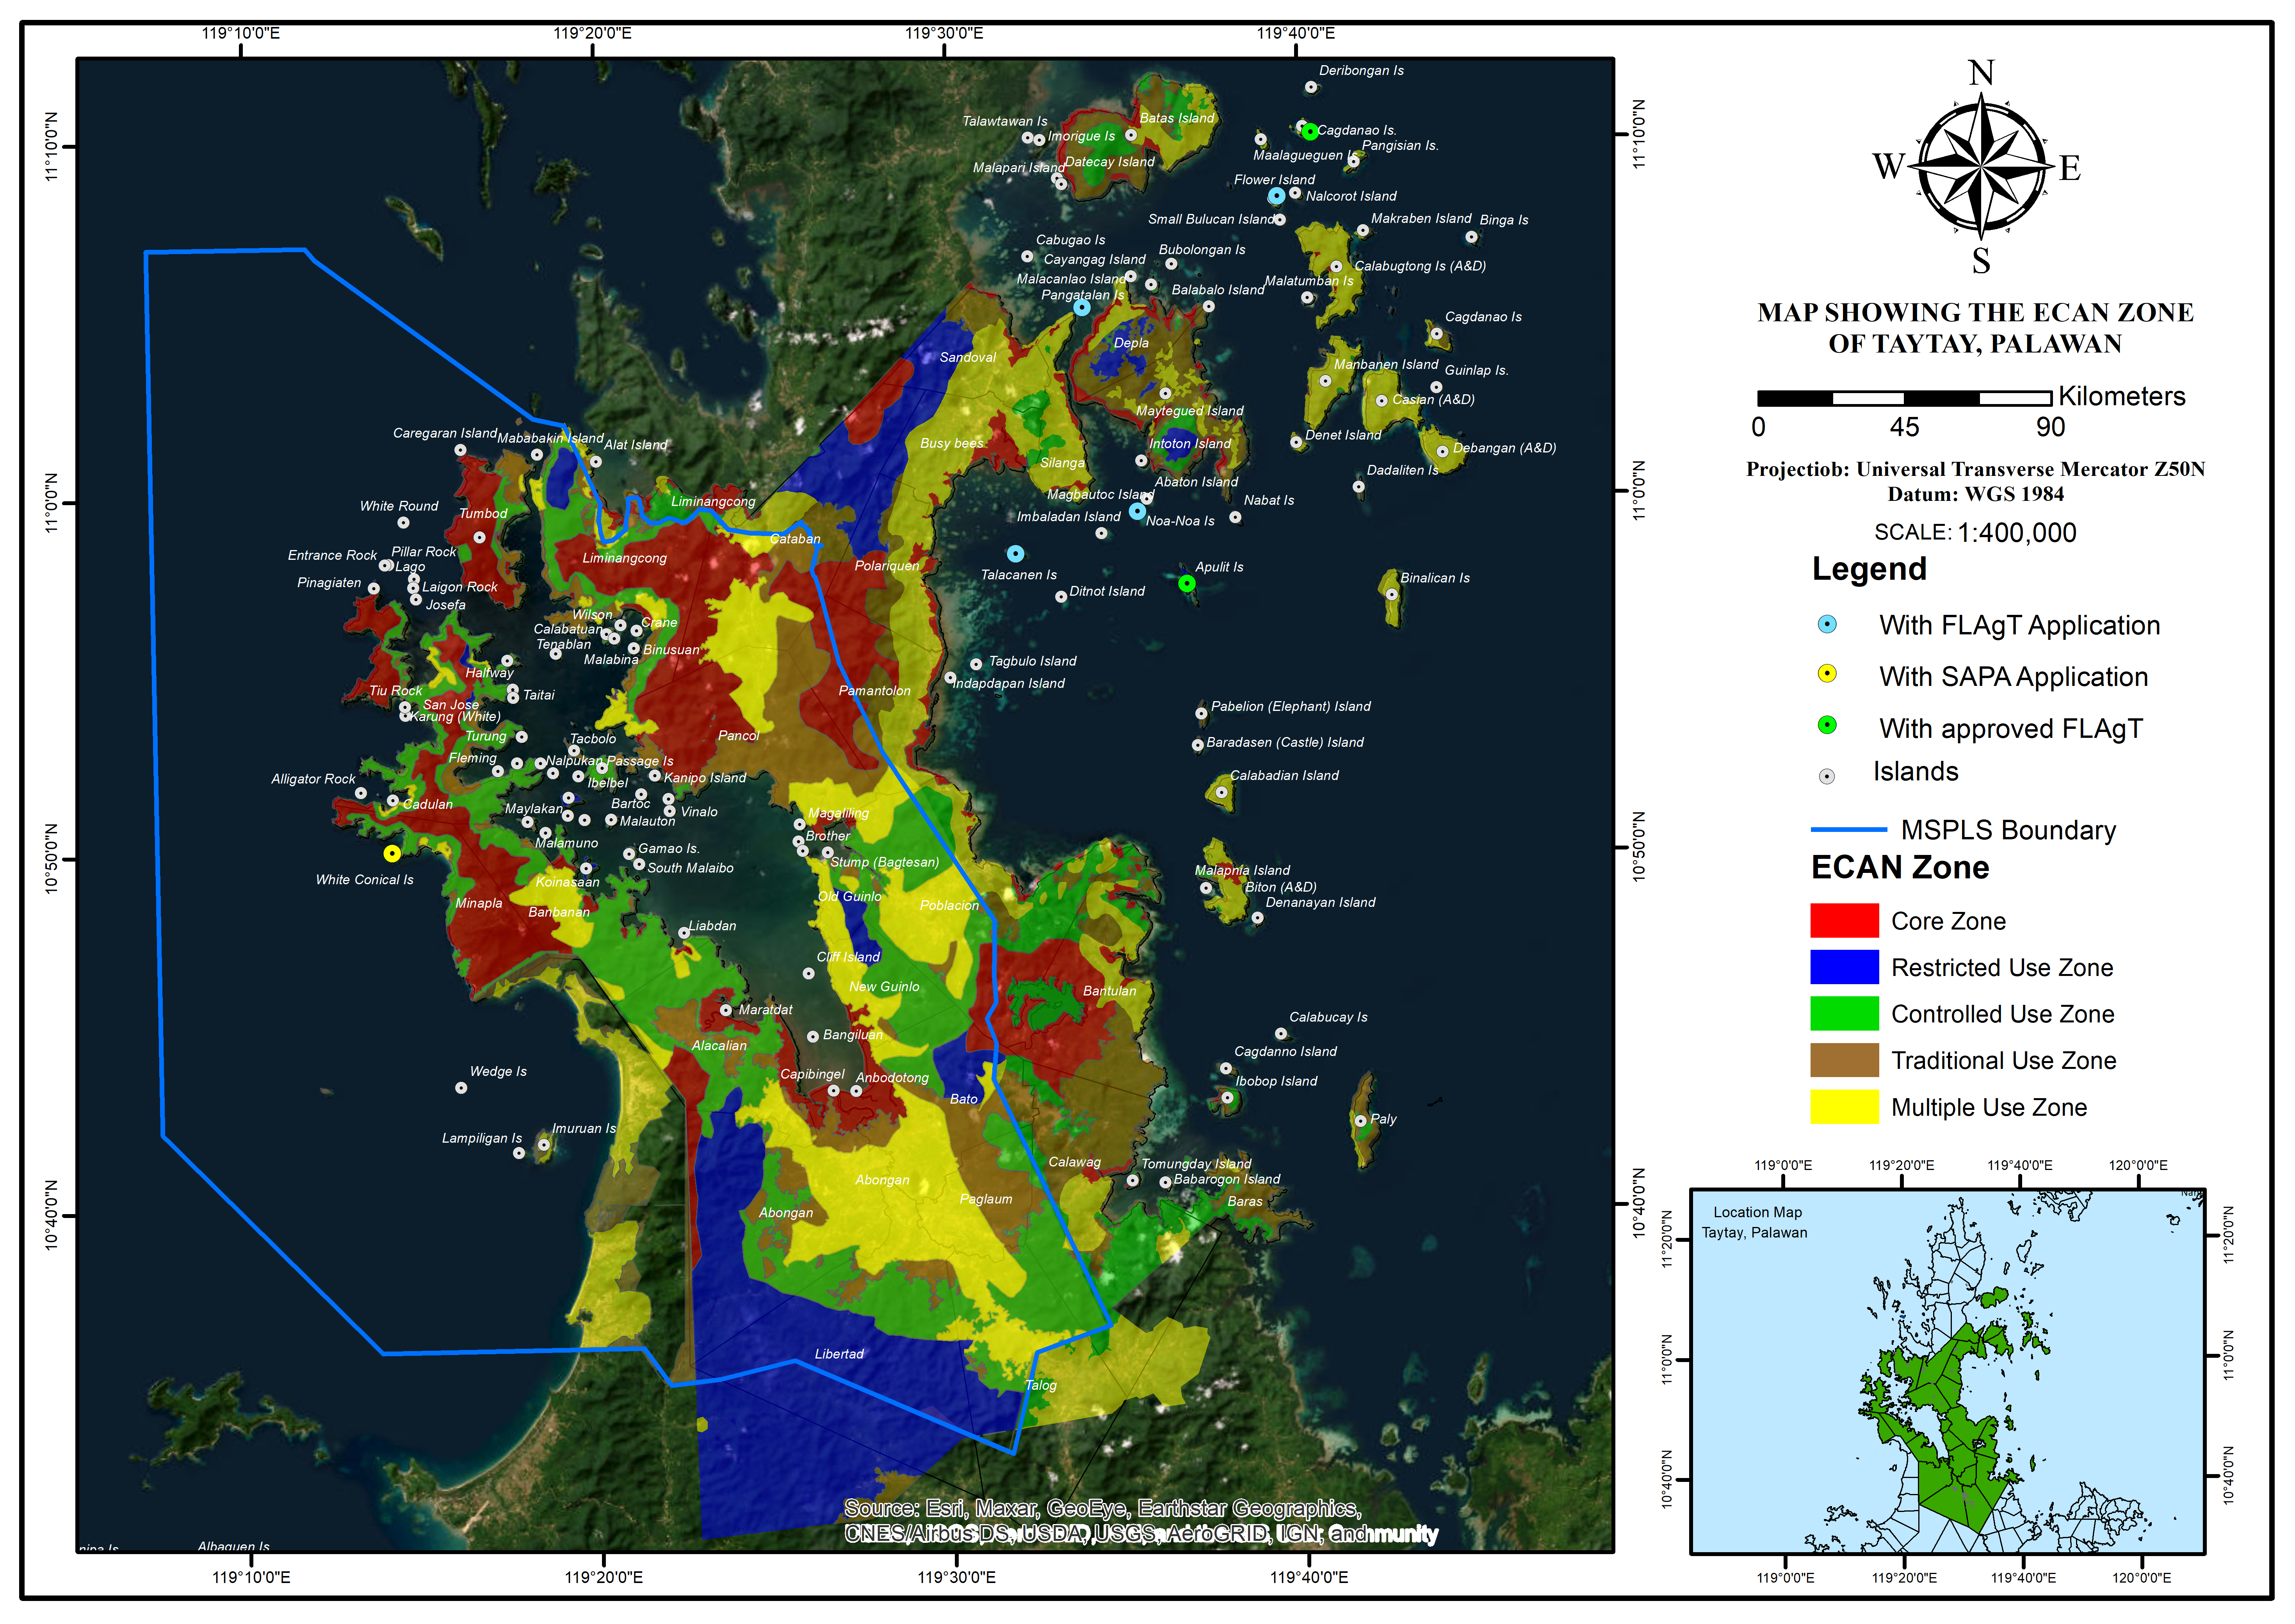This screenshot has width=2295, height=1624.
Task: Click the Baradasen (Castle) Island label
Action: click(x=1285, y=742)
